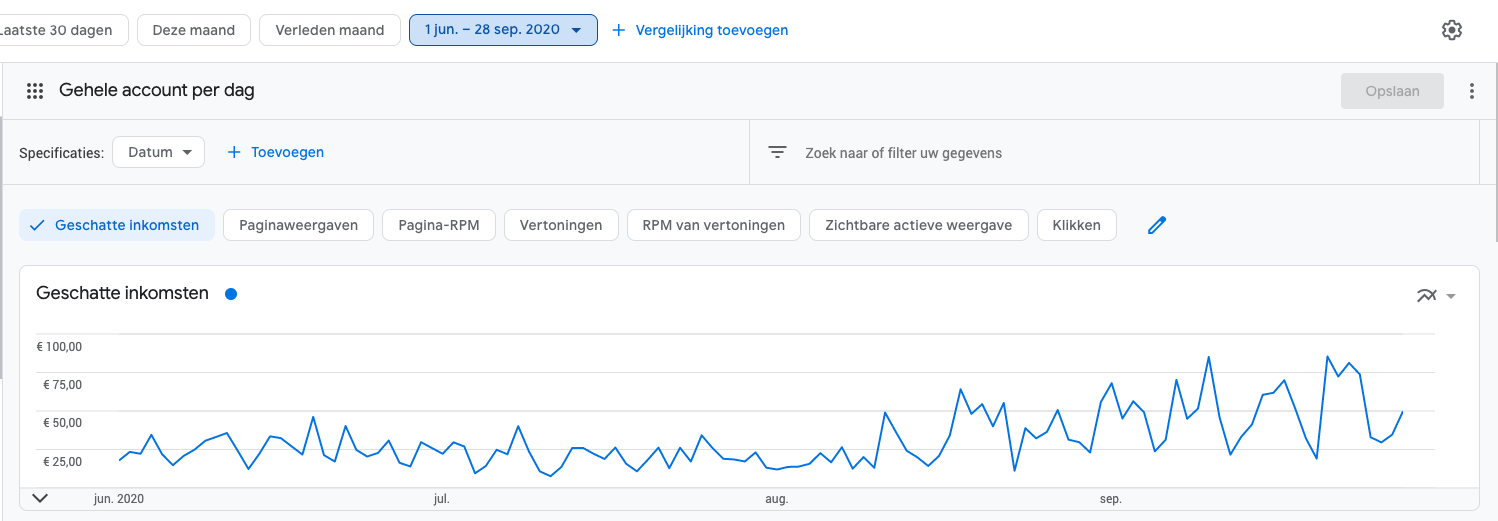The image size is (1498, 521).
Task: Click the pencil edit metrics icon
Action: (x=1157, y=225)
